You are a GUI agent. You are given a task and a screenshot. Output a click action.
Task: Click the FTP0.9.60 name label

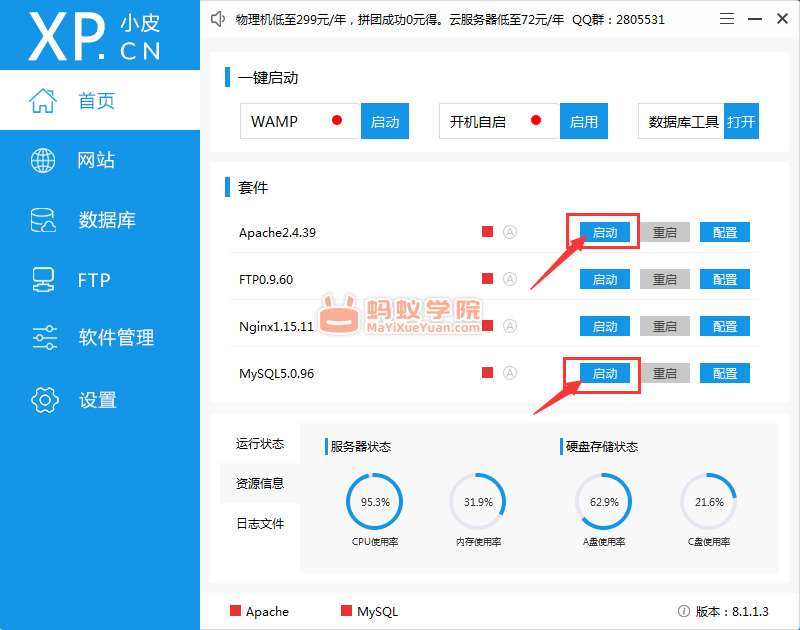pyautogui.click(x=266, y=280)
